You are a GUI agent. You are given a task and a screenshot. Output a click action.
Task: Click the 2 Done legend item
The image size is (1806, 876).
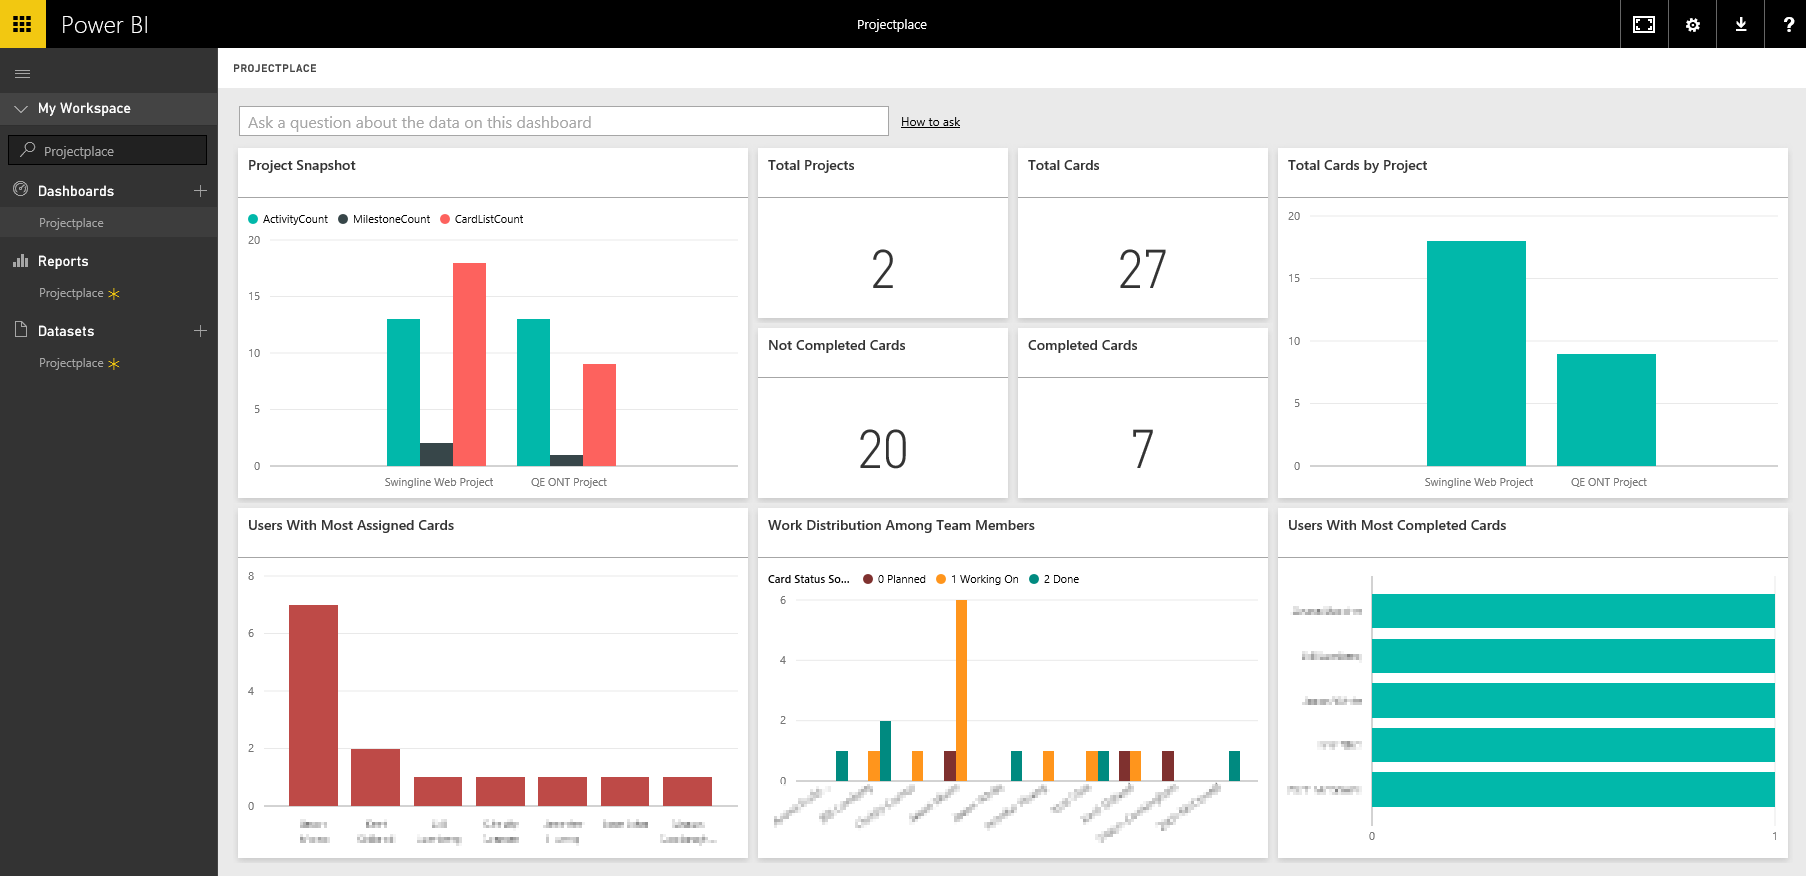[1054, 579]
